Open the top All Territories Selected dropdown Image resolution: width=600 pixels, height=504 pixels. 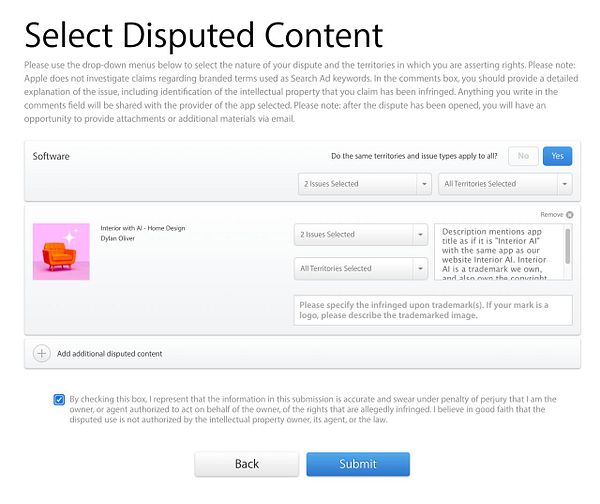(504, 184)
